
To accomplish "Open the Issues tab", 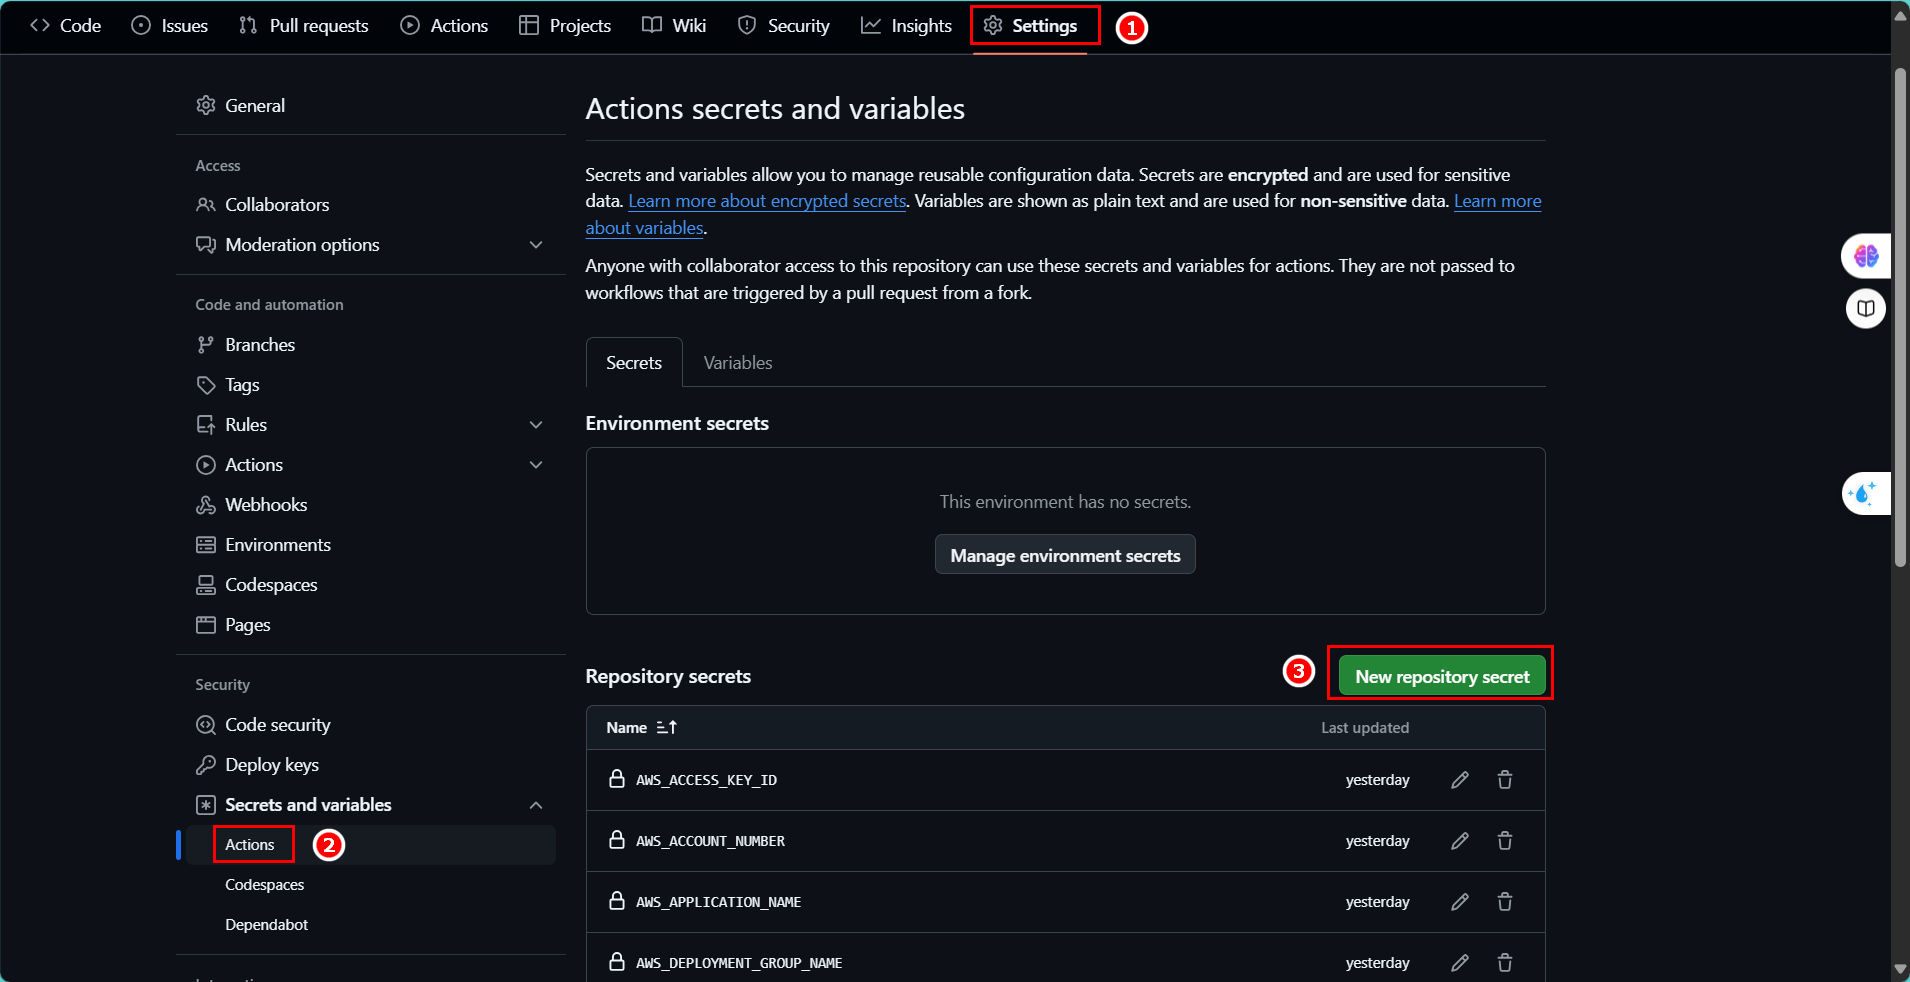I will point(170,26).
